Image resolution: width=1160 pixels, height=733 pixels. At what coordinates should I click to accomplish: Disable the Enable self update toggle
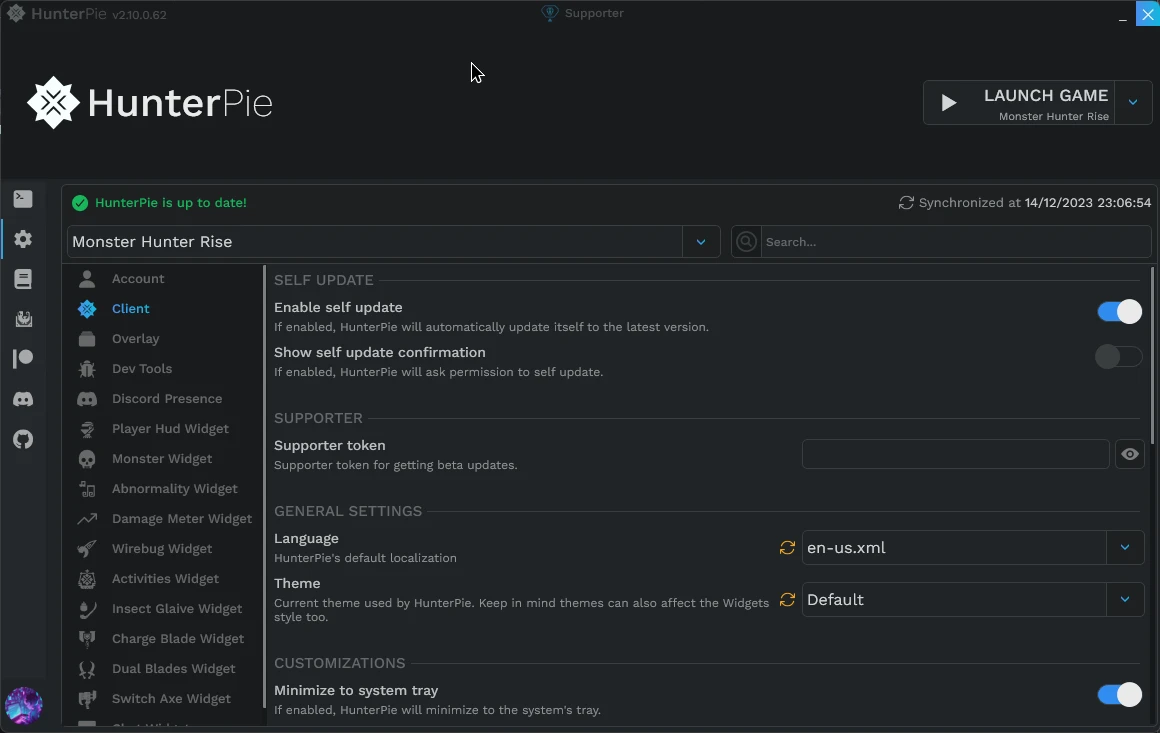(1119, 312)
